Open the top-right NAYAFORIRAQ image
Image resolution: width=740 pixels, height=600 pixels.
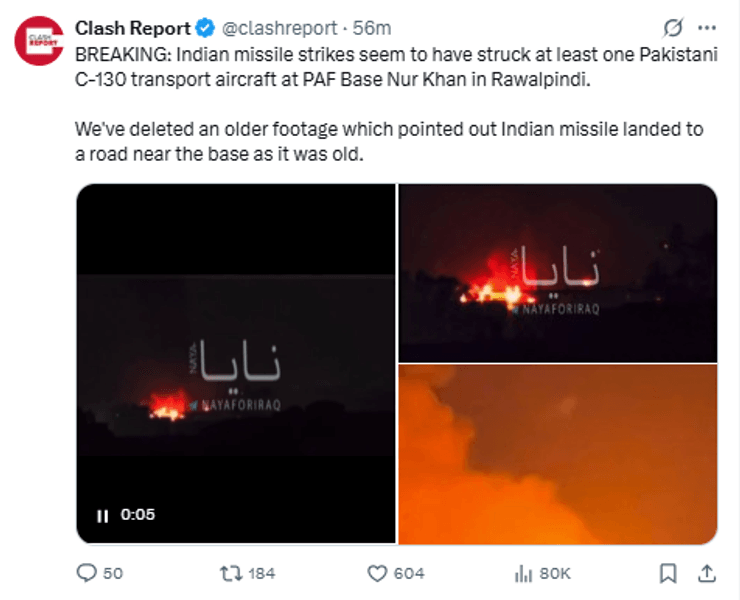pyautogui.click(x=558, y=273)
